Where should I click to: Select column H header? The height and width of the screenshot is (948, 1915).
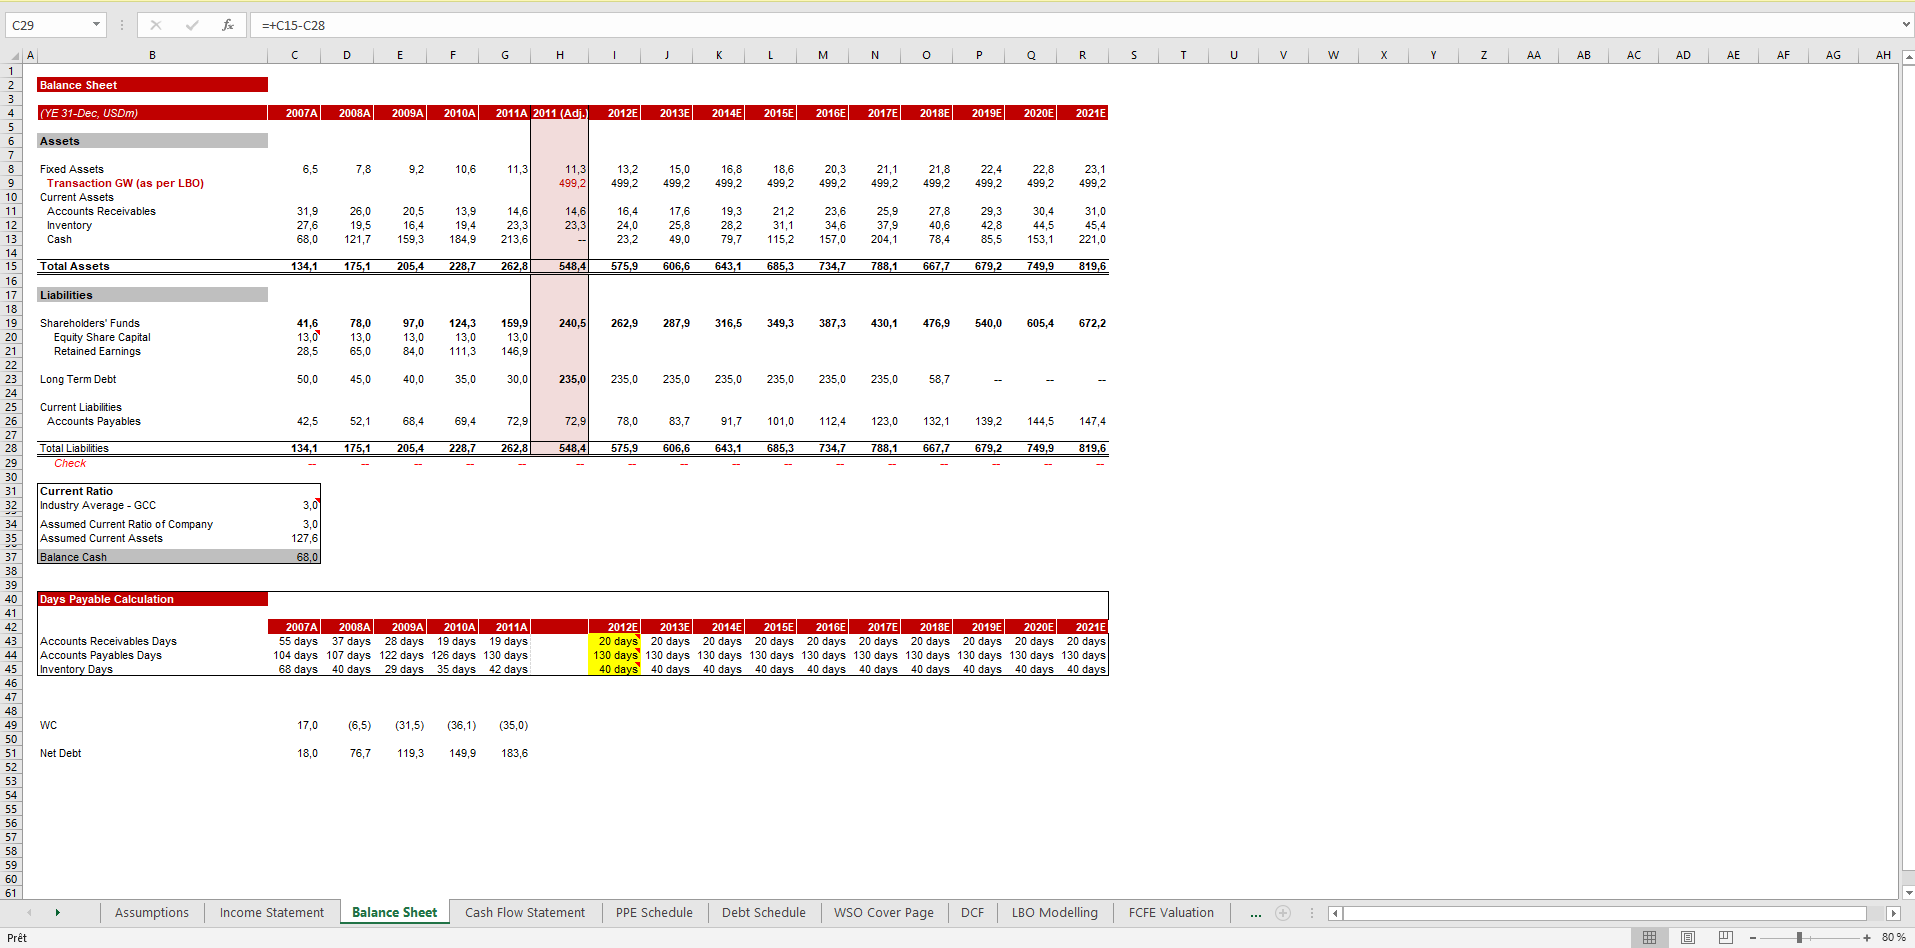pyautogui.click(x=559, y=55)
